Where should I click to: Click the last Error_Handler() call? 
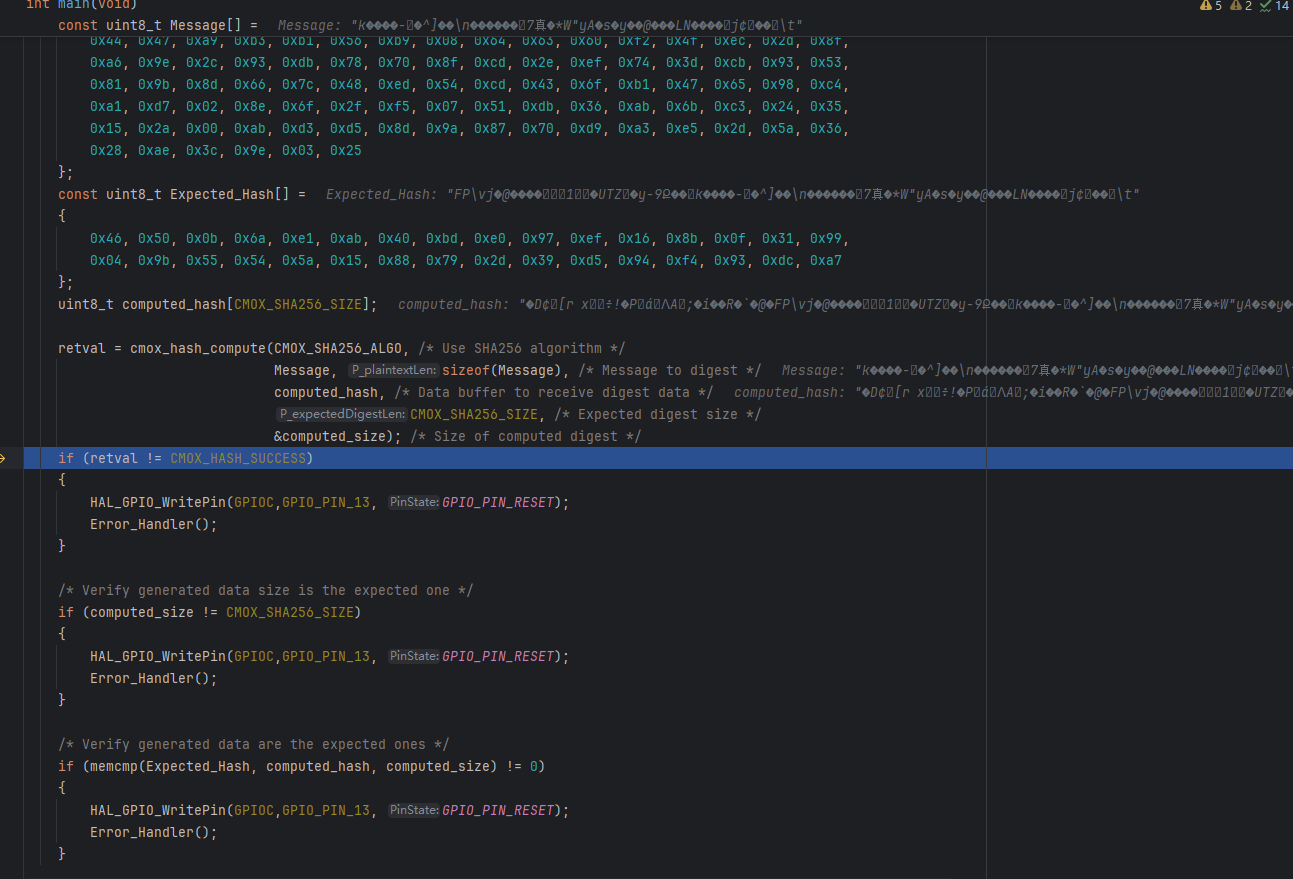(152, 832)
